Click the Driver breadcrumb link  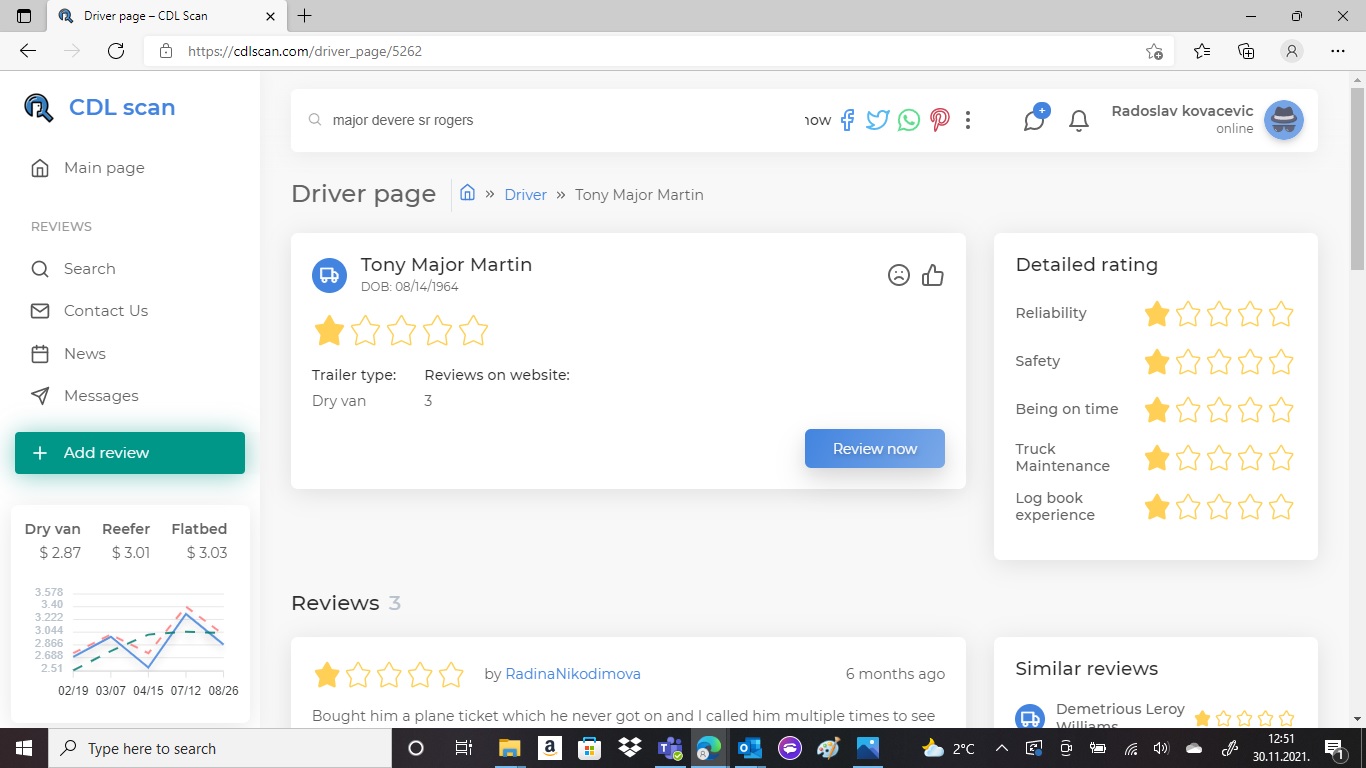pyautogui.click(x=525, y=195)
